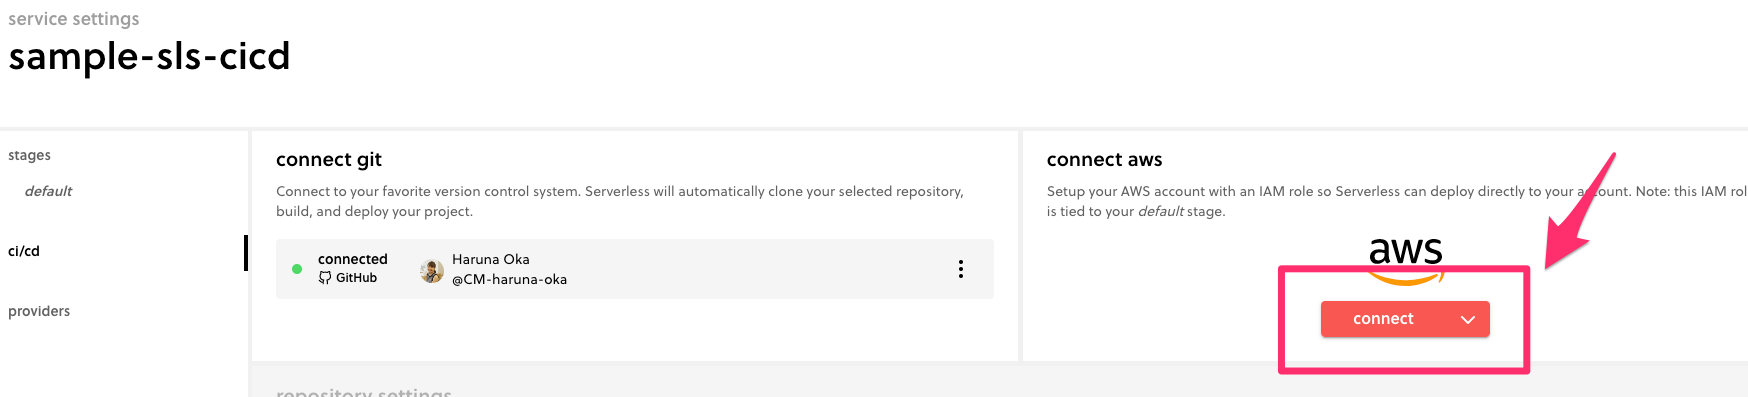Click the connected status label
The width and height of the screenshot is (1748, 397).
point(352,259)
